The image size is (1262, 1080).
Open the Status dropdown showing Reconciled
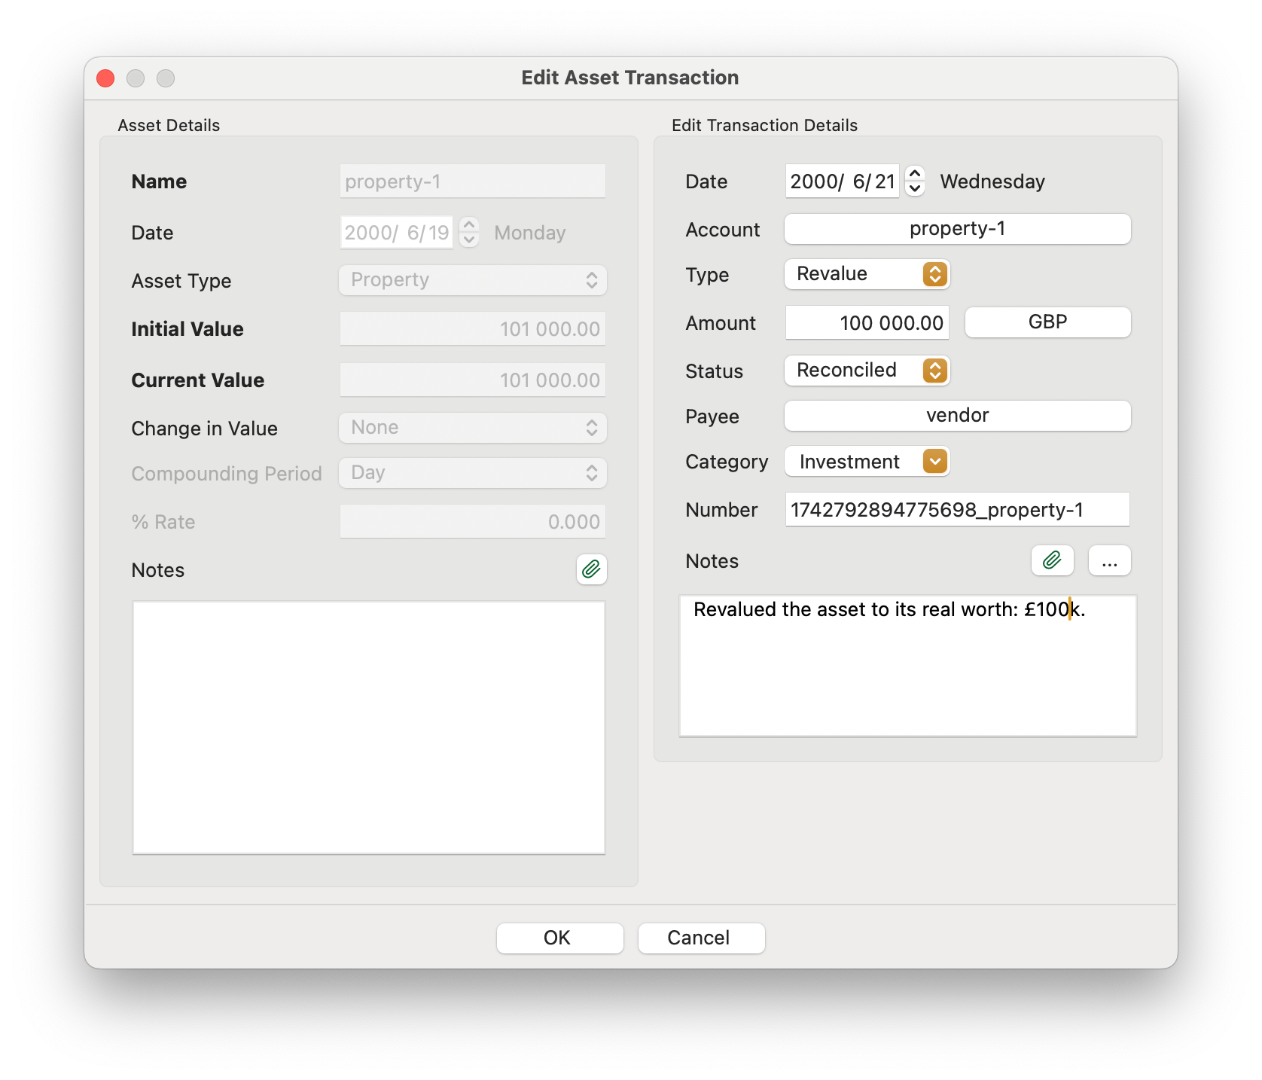point(866,370)
